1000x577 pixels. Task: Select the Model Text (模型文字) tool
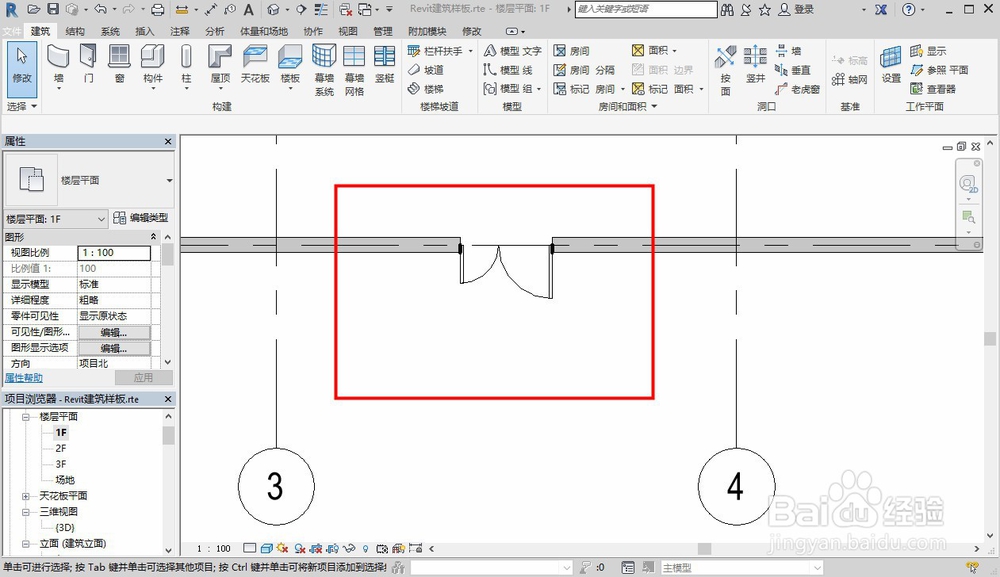pos(513,50)
